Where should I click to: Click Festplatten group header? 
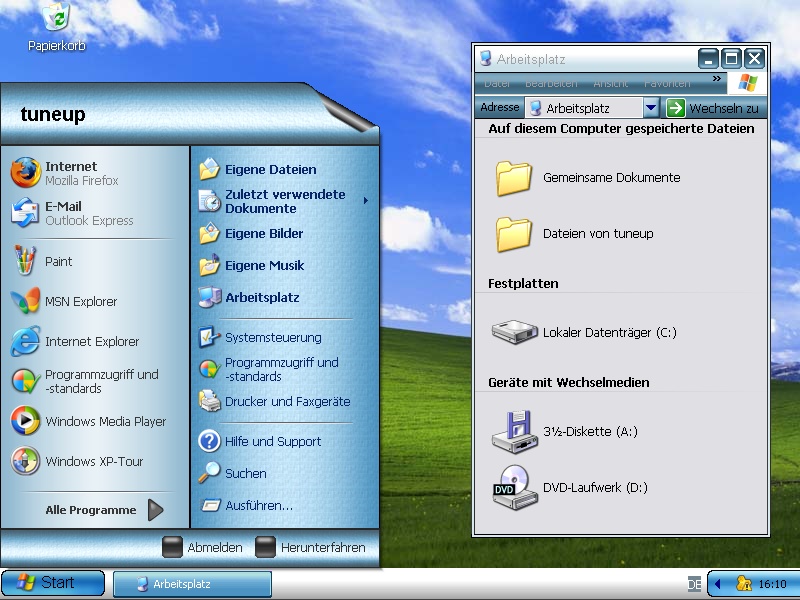tap(523, 284)
